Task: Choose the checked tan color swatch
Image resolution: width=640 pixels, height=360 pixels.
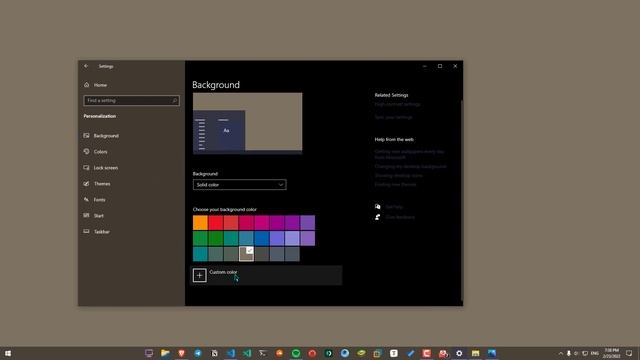Action: tap(246, 254)
